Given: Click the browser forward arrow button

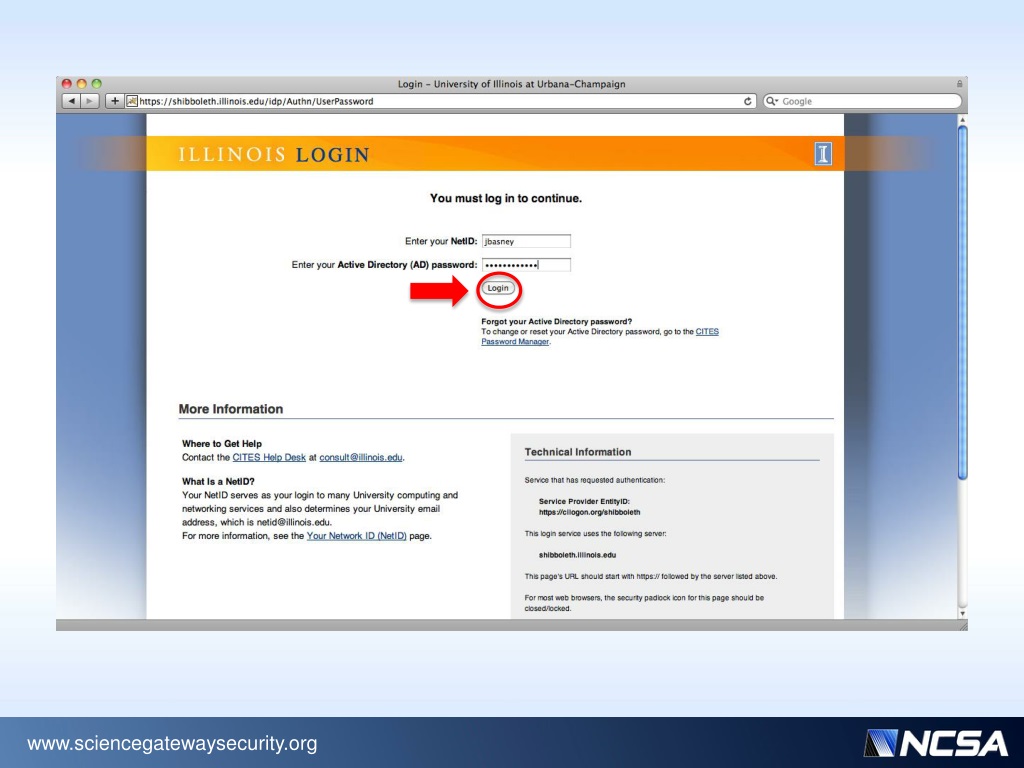Looking at the screenshot, I should tap(89, 101).
